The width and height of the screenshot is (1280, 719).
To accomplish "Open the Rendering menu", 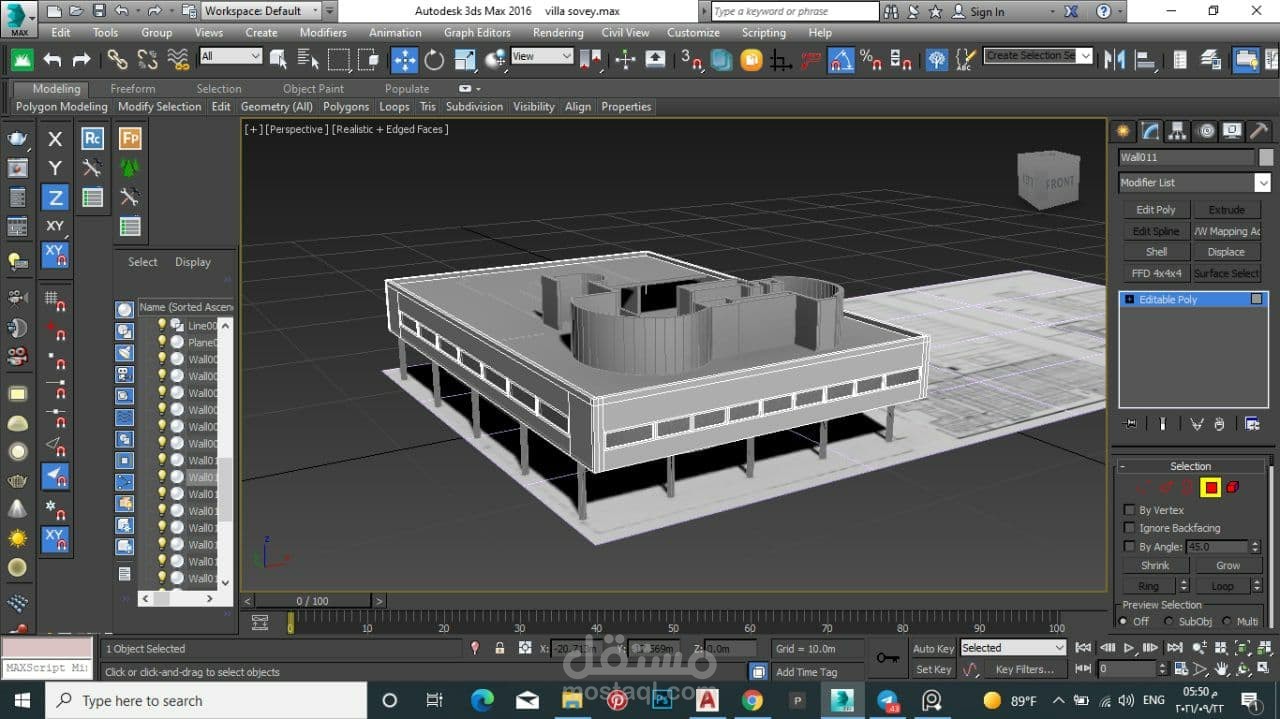I will [558, 32].
